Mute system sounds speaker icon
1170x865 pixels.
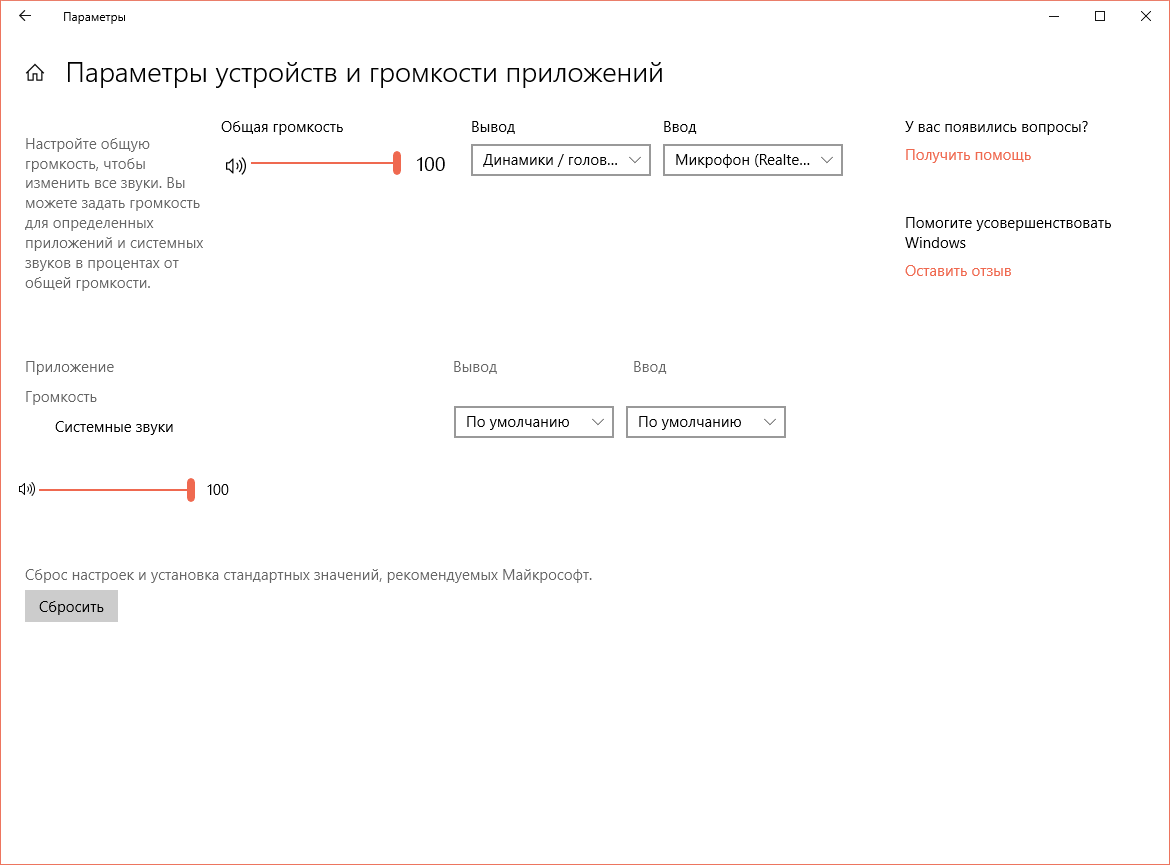(x=27, y=490)
